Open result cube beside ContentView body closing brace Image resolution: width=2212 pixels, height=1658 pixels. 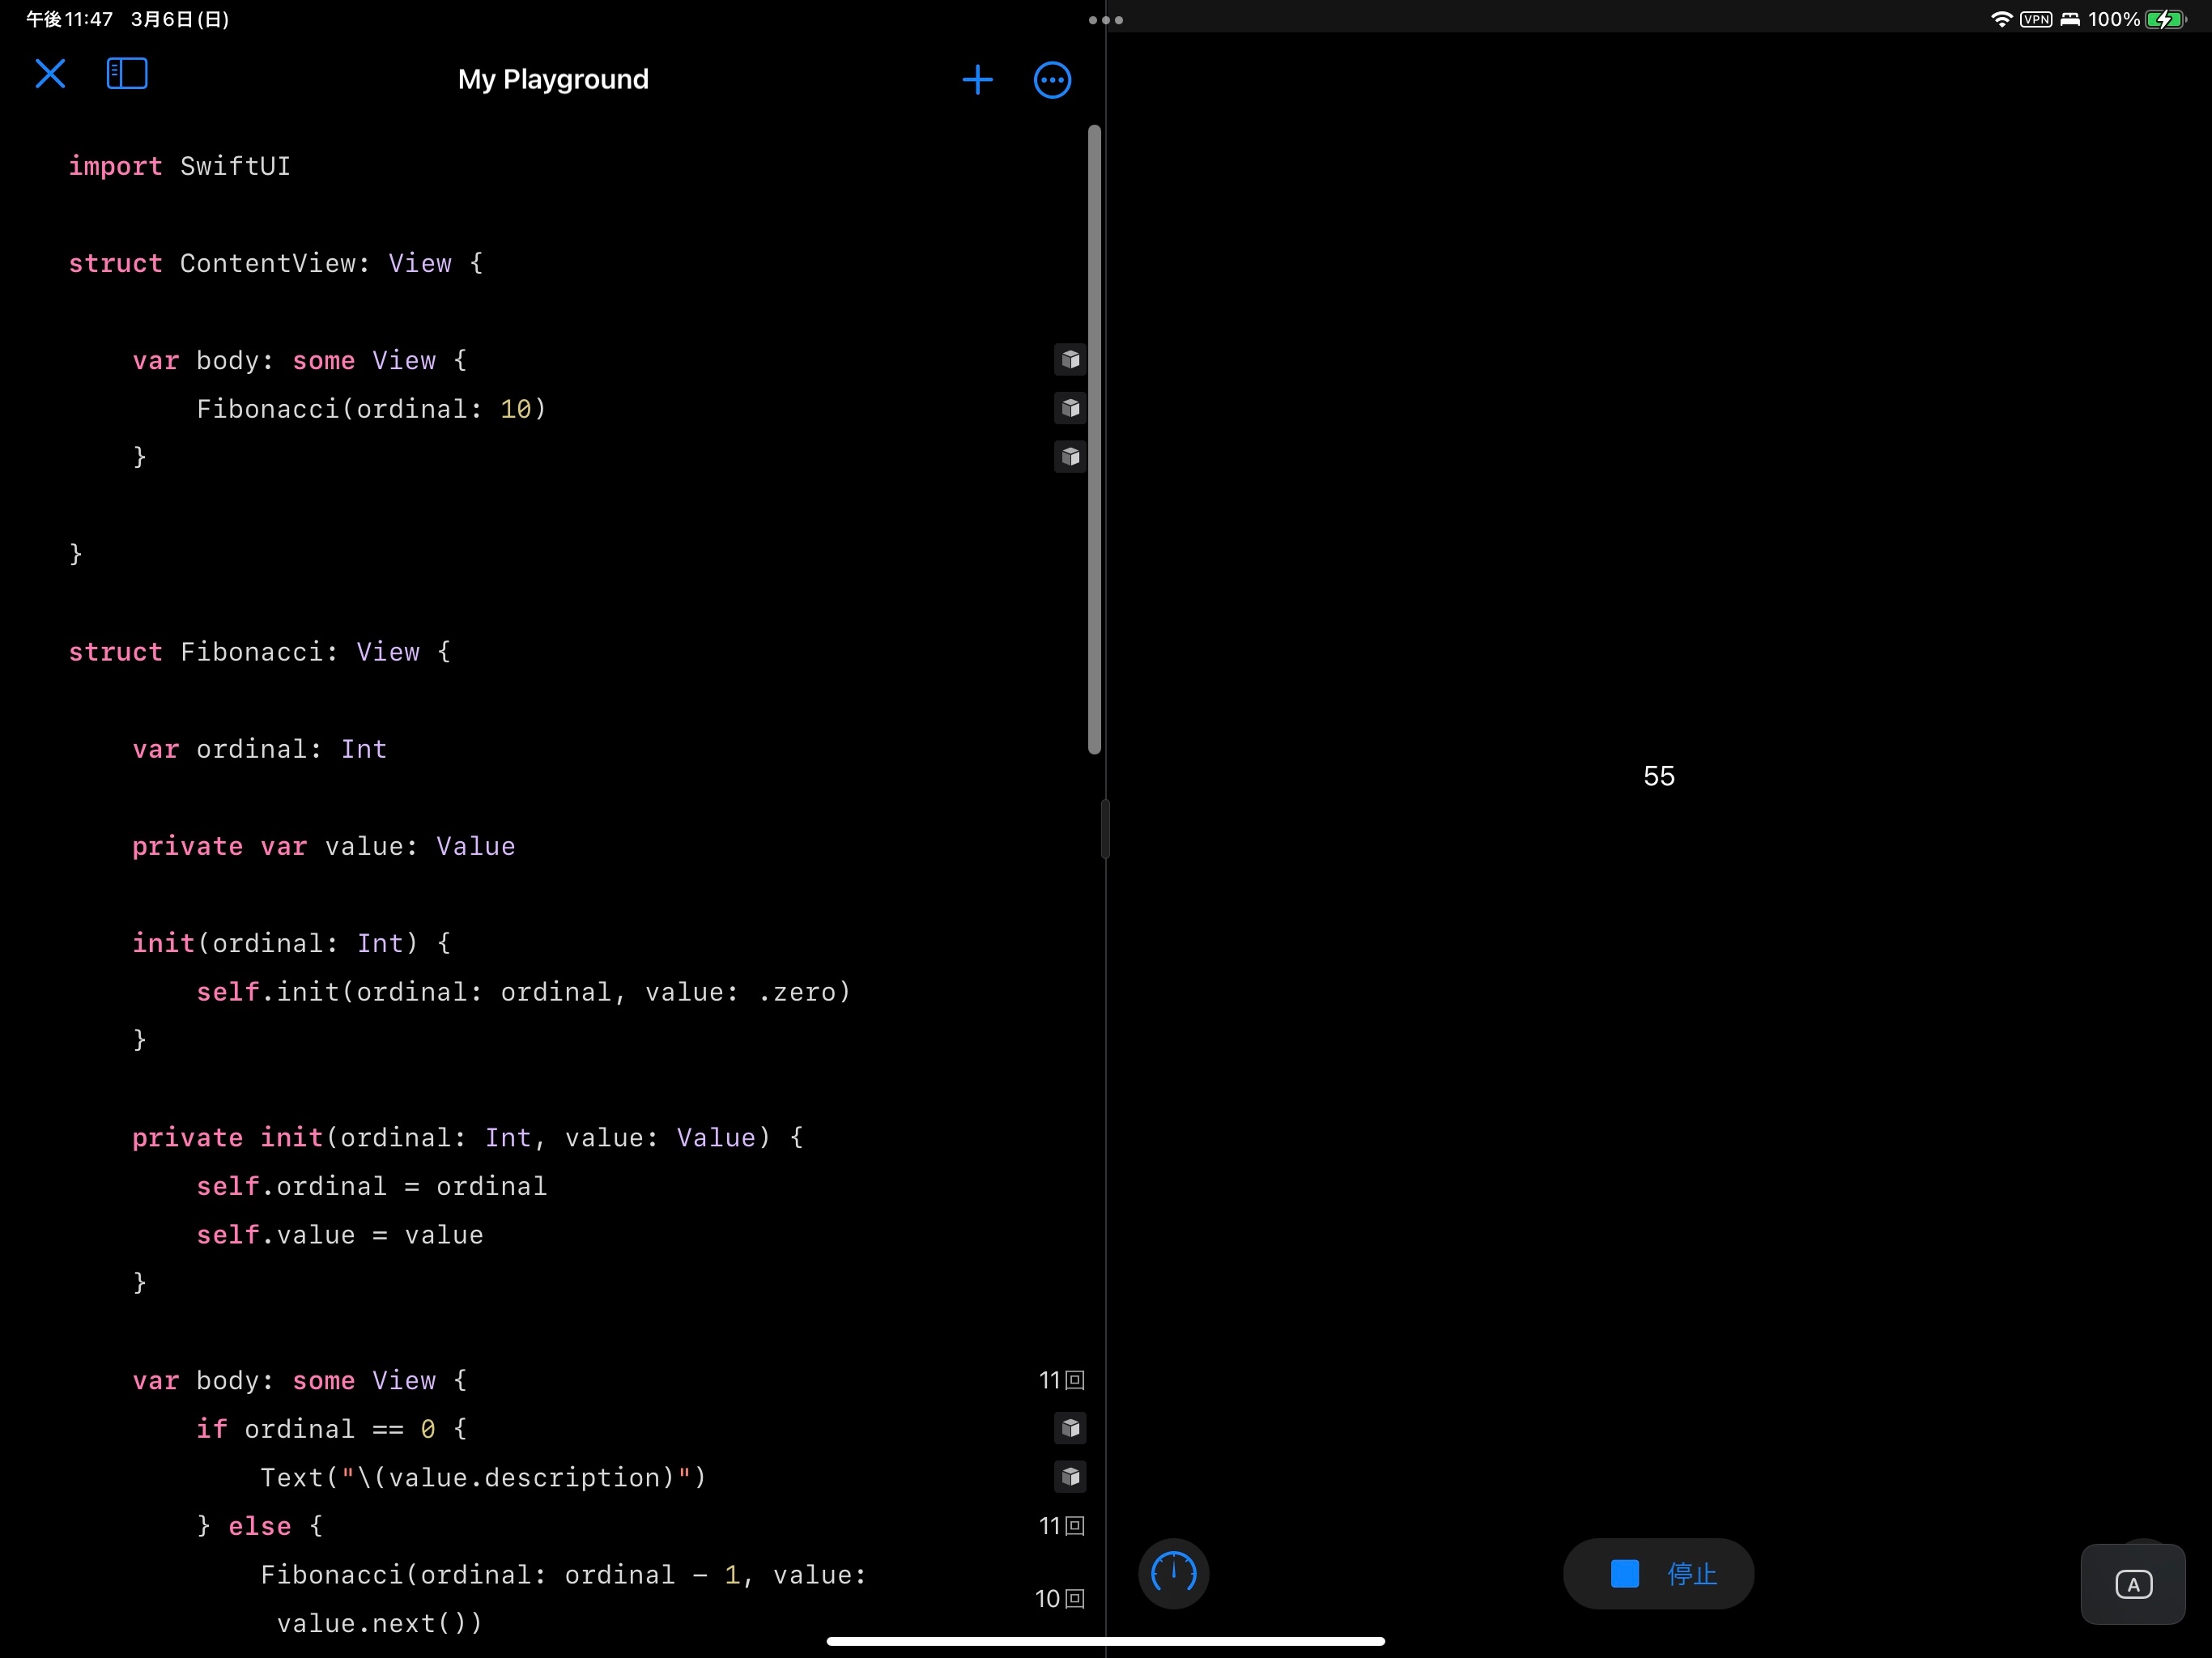[x=1070, y=457]
